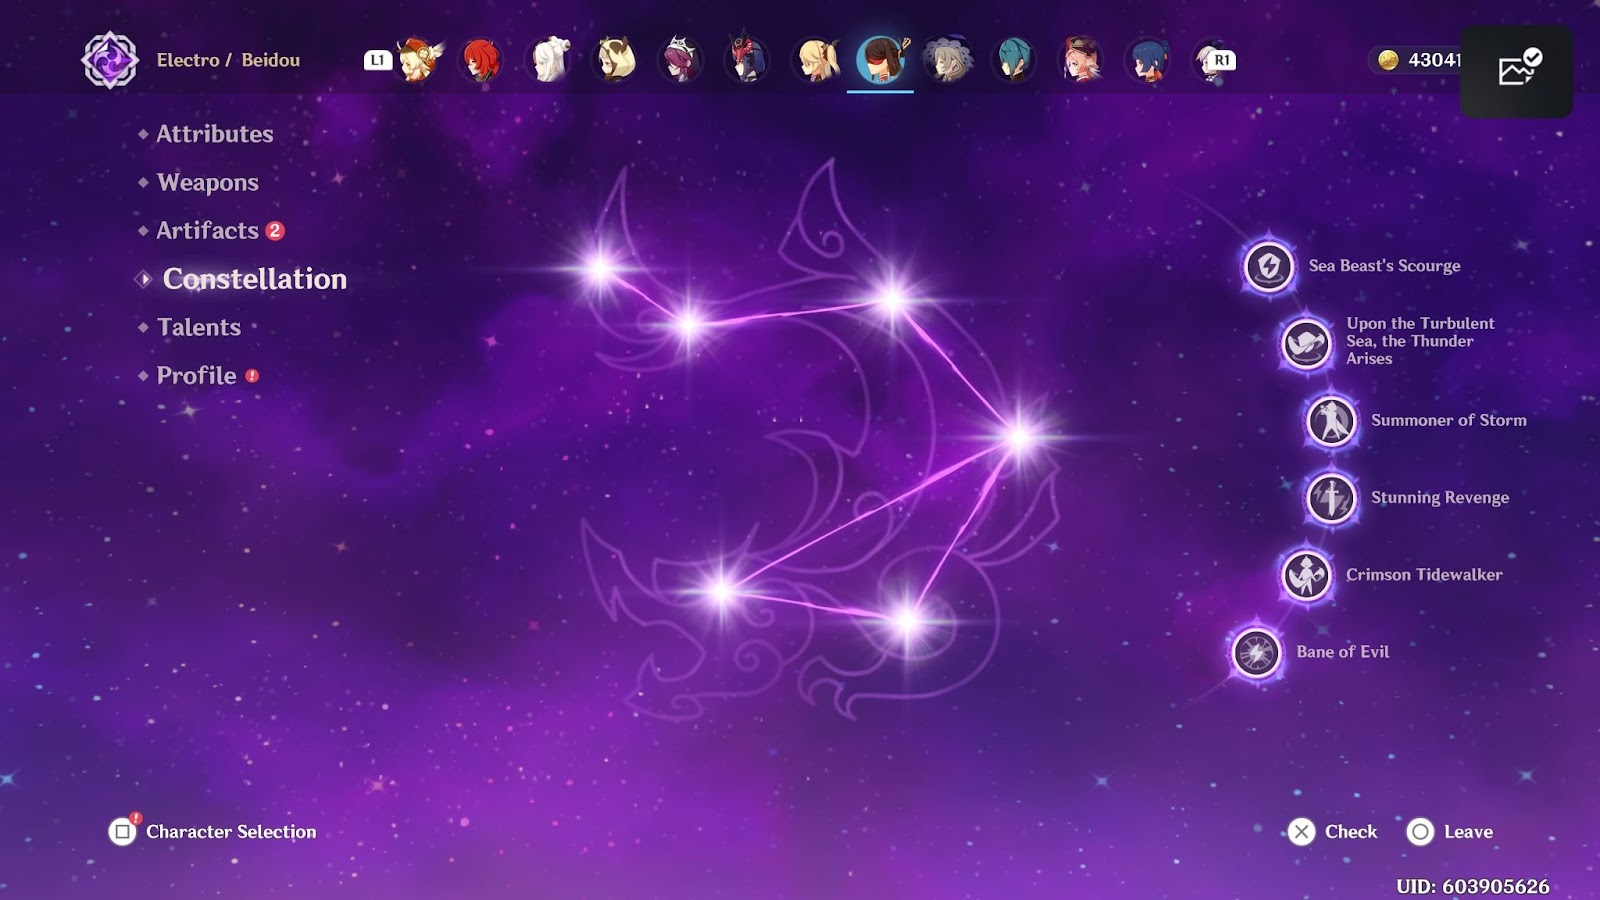Click the diamond marker beside Constellation
This screenshot has width=1600, height=900.
click(x=143, y=279)
